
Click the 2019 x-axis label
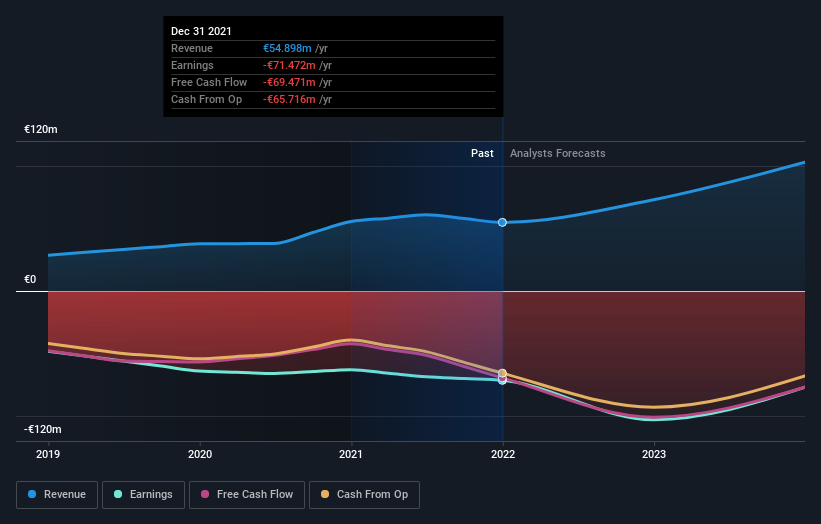point(48,454)
